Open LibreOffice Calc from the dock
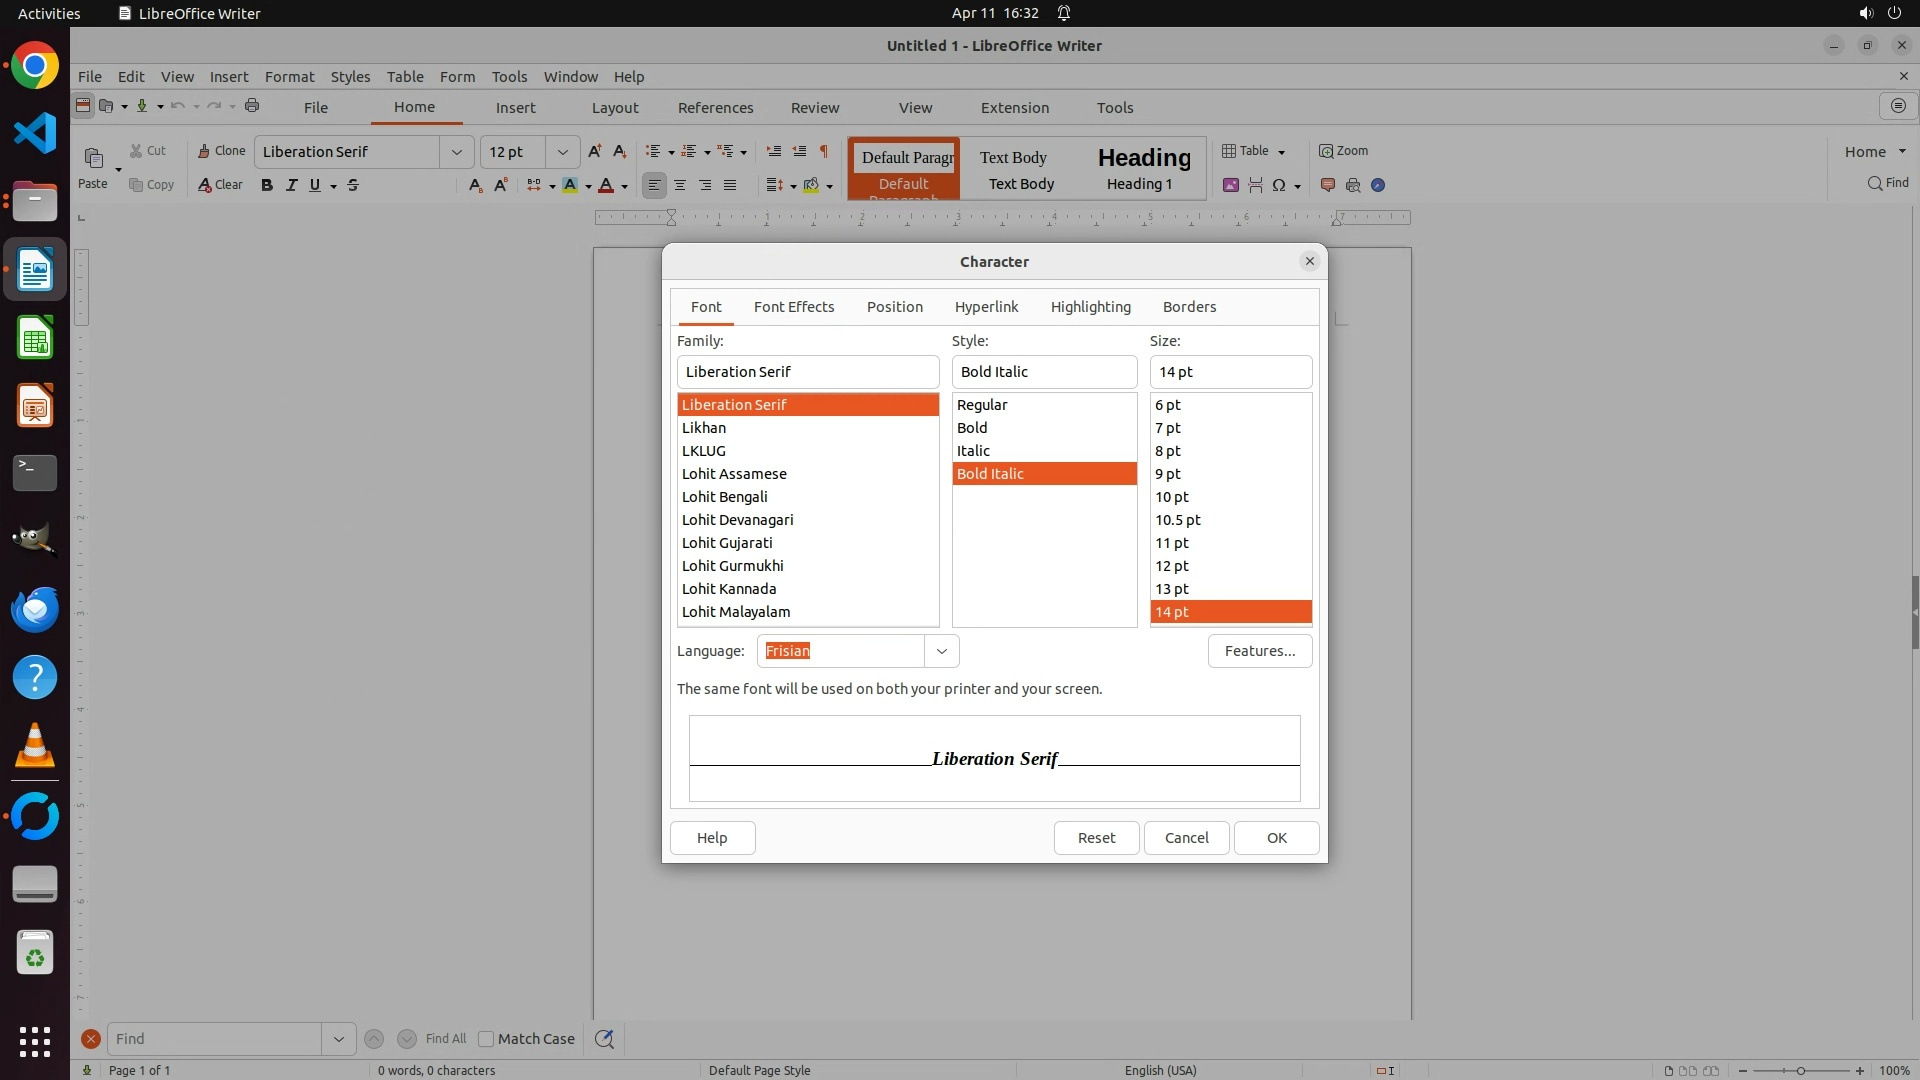The width and height of the screenshot is (1920, 1080). pos(35,338)
